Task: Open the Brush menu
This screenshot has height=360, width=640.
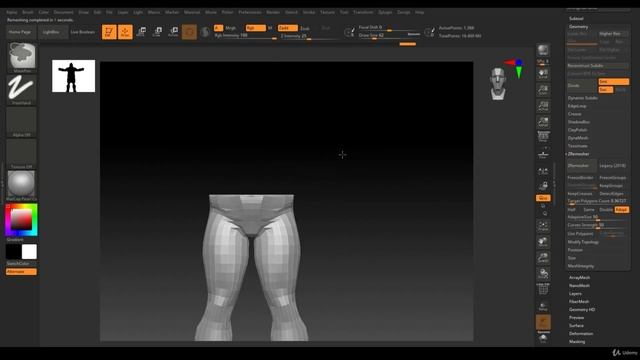Action: click(28, 12)
